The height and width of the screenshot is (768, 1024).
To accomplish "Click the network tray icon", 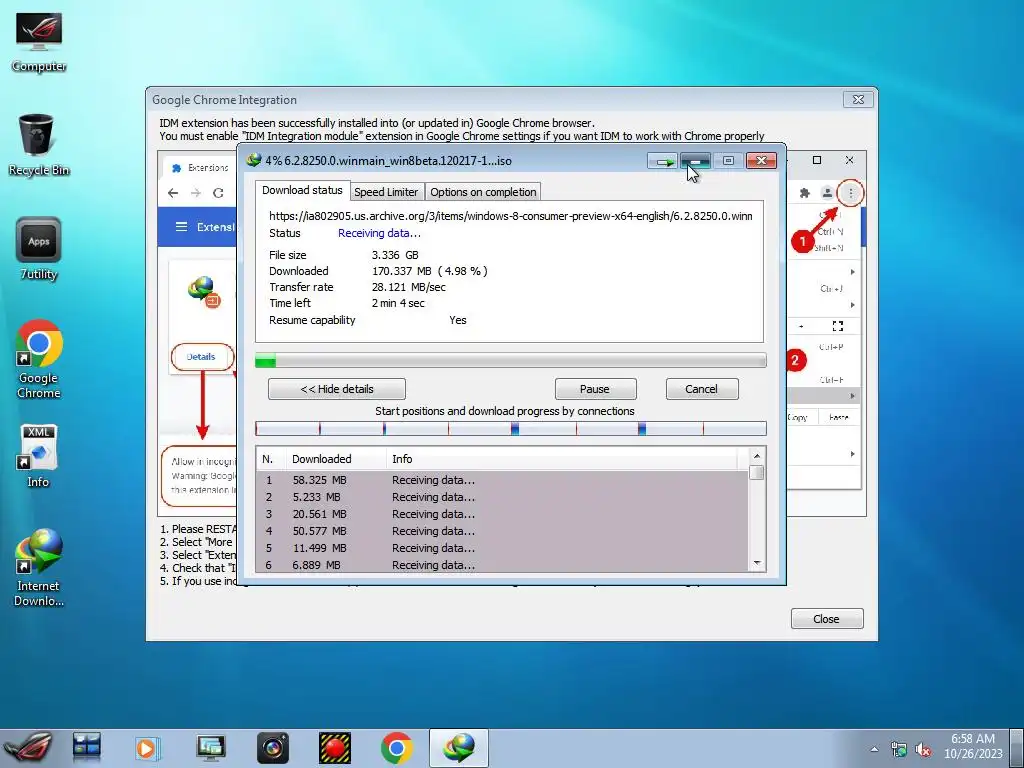I will (899, 750).
